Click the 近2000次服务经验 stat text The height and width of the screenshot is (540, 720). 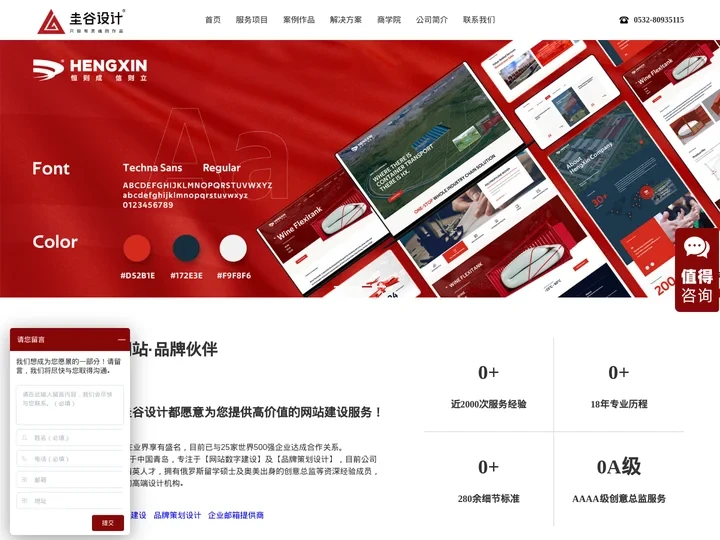tap(489, 404)
